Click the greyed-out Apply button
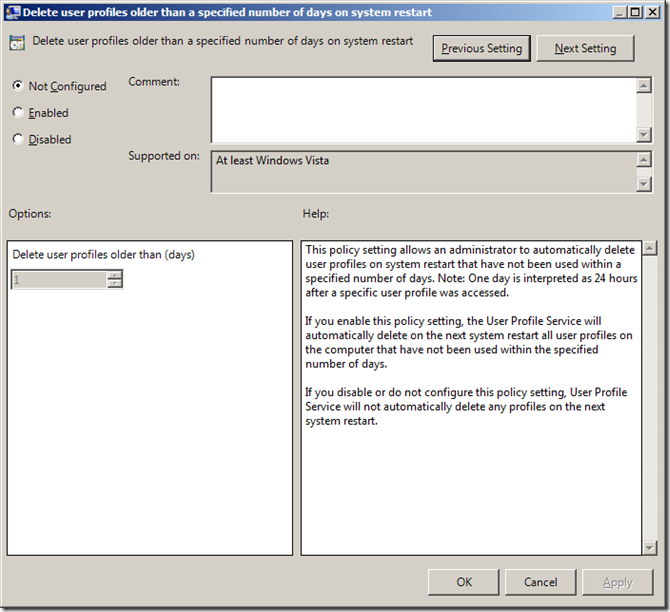Viewport: 670px width, 612px height. [x=617, y=582]
